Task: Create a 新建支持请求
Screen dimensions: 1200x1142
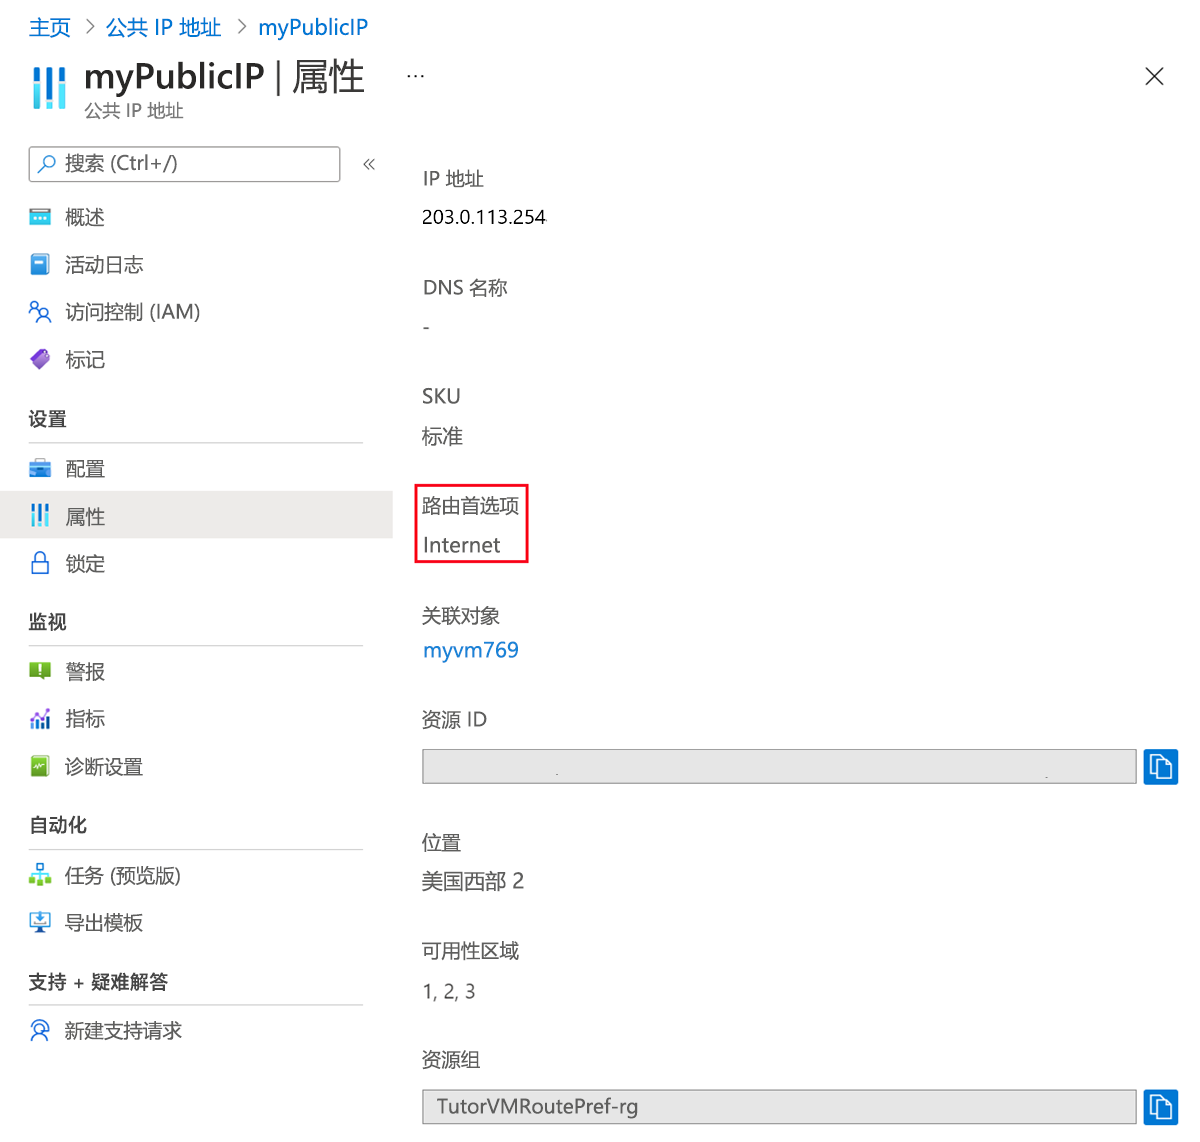Action: (x=122, y=1030)
